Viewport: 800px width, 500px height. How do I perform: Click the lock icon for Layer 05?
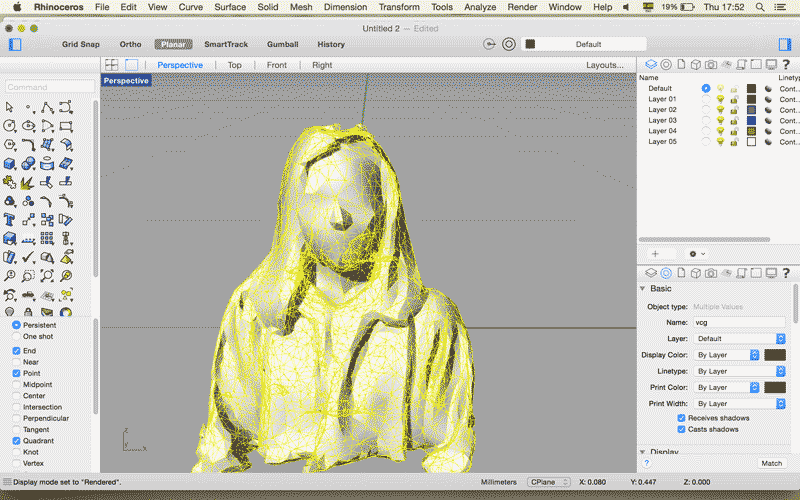(x=734, y=142)
